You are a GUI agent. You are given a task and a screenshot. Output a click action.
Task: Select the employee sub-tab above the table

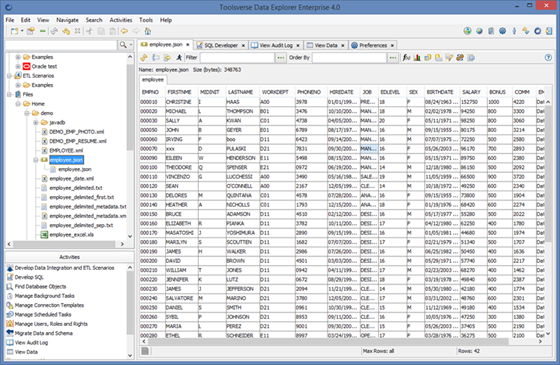click(152, 80)
